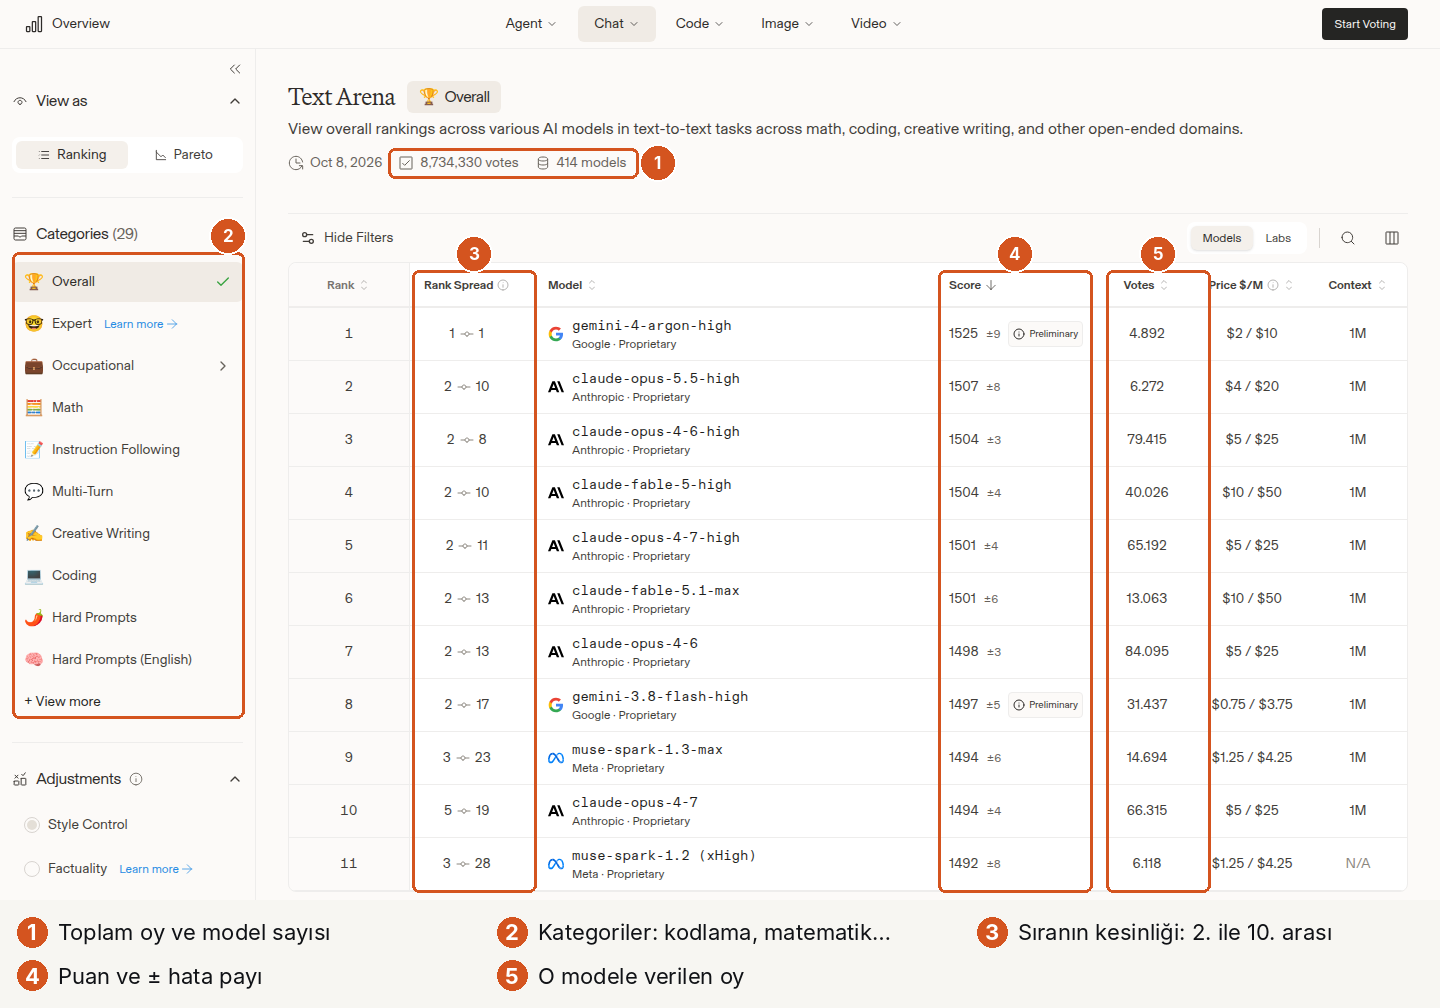Click the Preliminary badge for gemini-3.8-flash-high
Screen dimensions: 1440x1008
pyautogui.click(x=1045, y=705)
